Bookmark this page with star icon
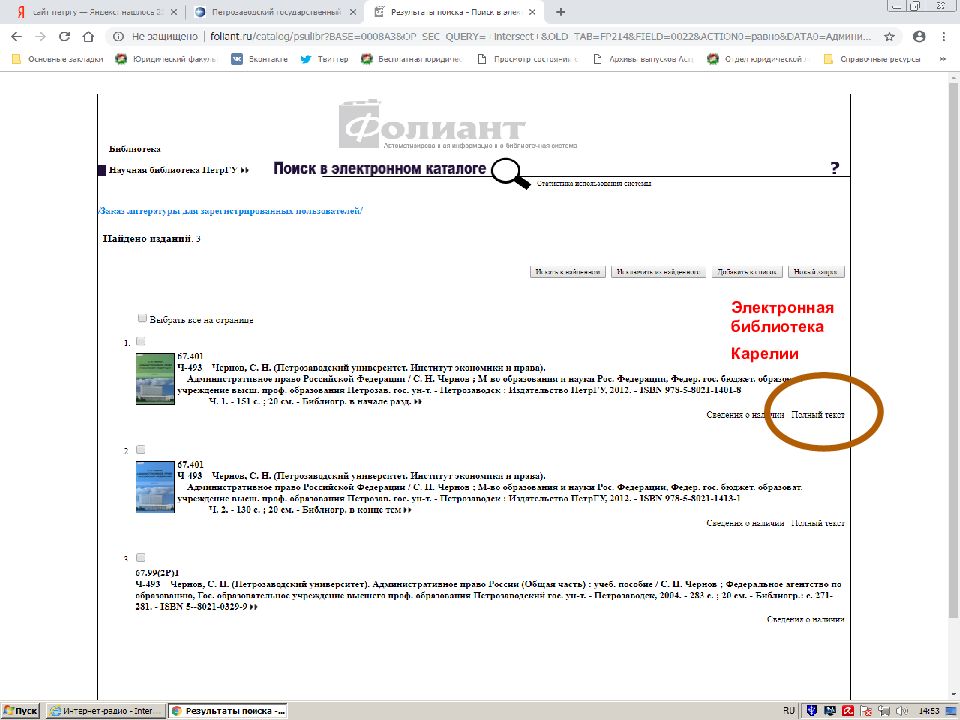This screenshot has height=720, width=960. [x=889, y=36]
